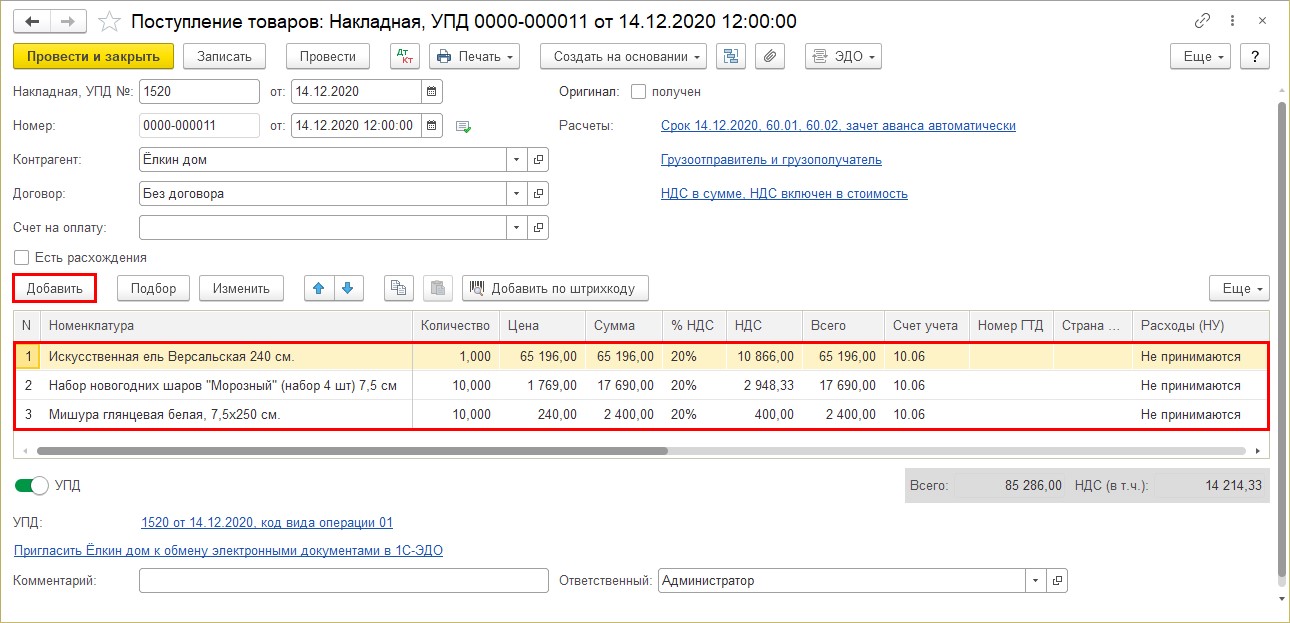
Task: Click Пригласить Ёлкин дом к обмену link
Action: (228, 550)
